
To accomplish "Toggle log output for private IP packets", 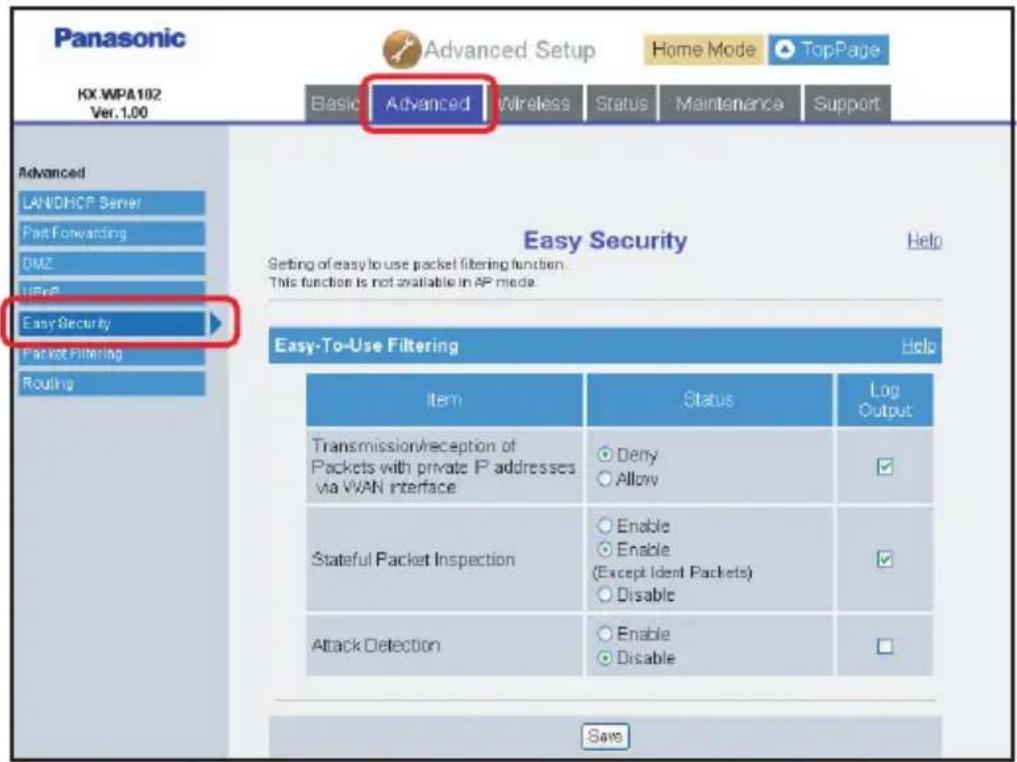I will (x=884, y=466).
